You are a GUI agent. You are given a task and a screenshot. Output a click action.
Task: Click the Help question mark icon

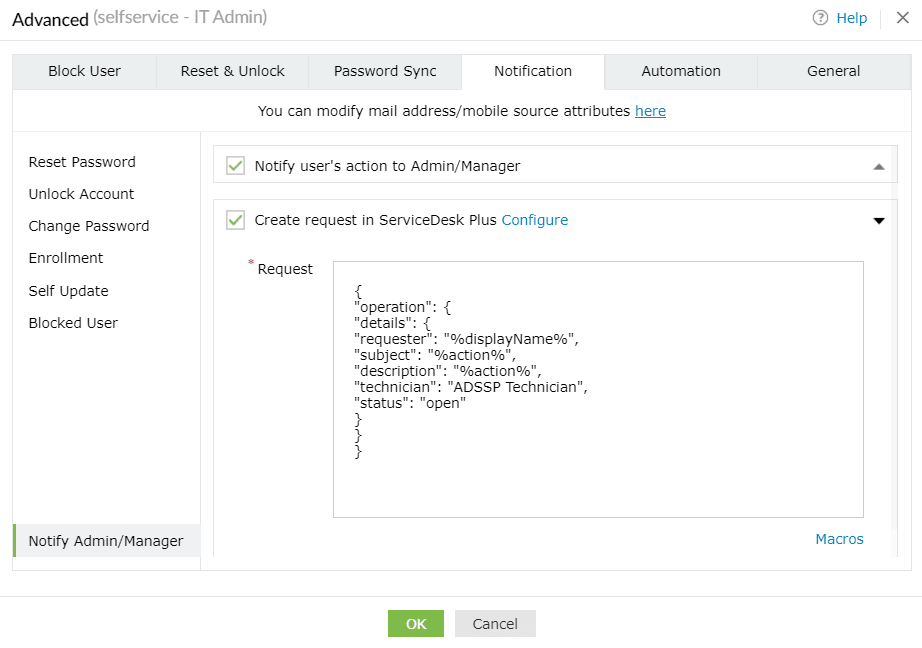coord(820,18)
